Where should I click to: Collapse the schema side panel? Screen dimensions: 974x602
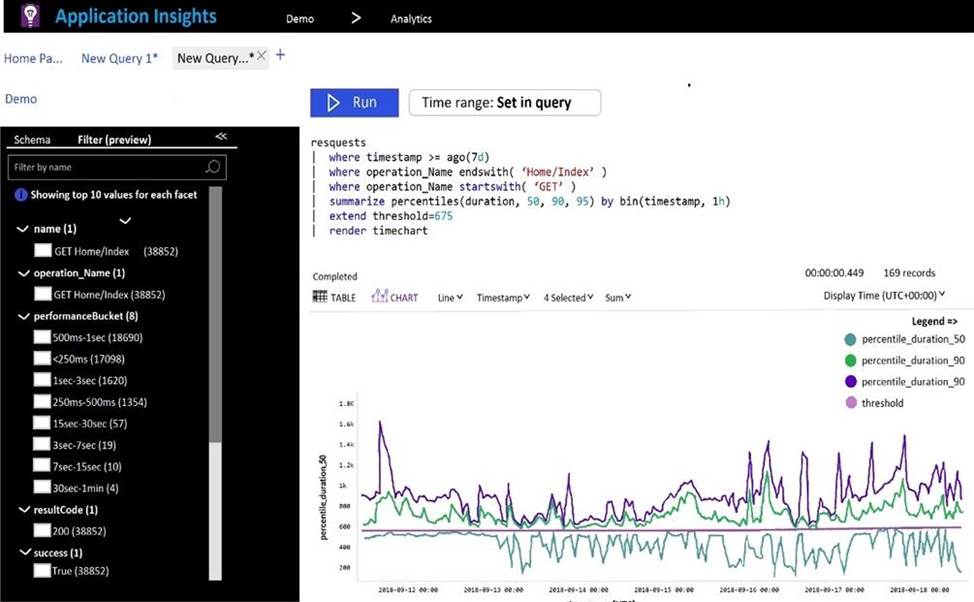(221, 137)
